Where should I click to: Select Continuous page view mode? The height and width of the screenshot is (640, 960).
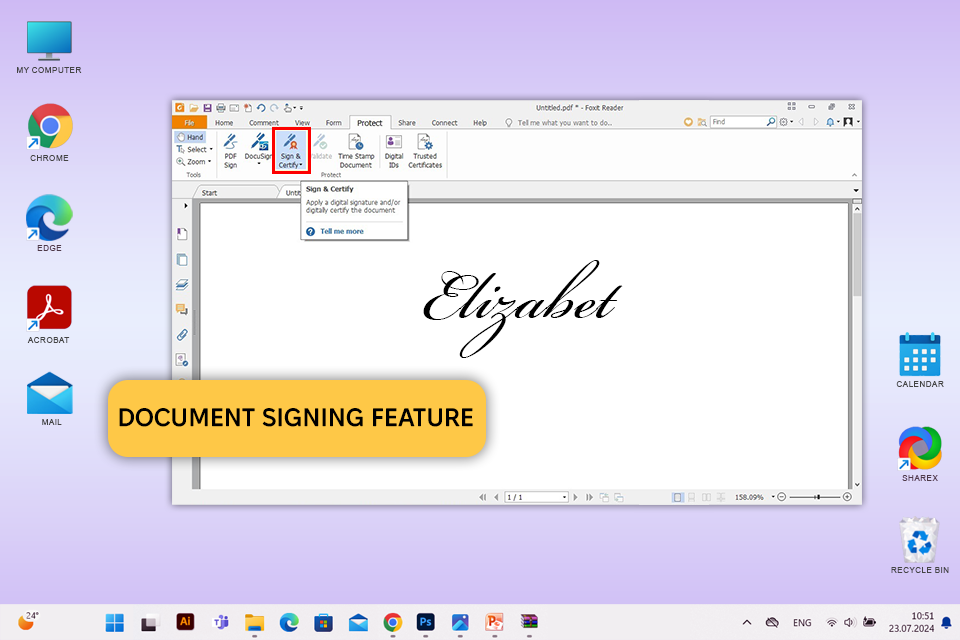coord(691,497)
